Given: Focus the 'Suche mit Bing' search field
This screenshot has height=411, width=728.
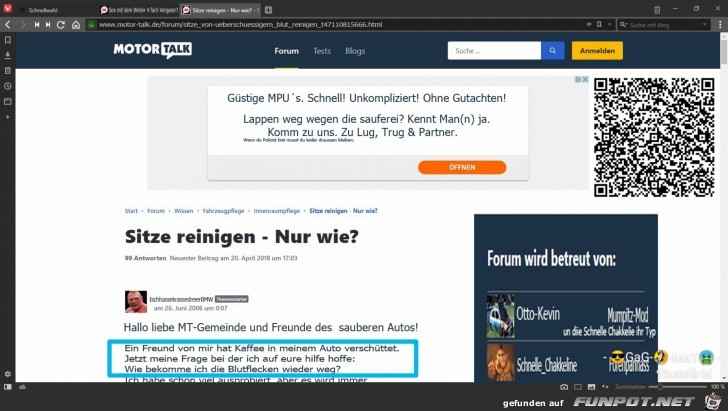Looking at the screenshot, I should [664, 25].
